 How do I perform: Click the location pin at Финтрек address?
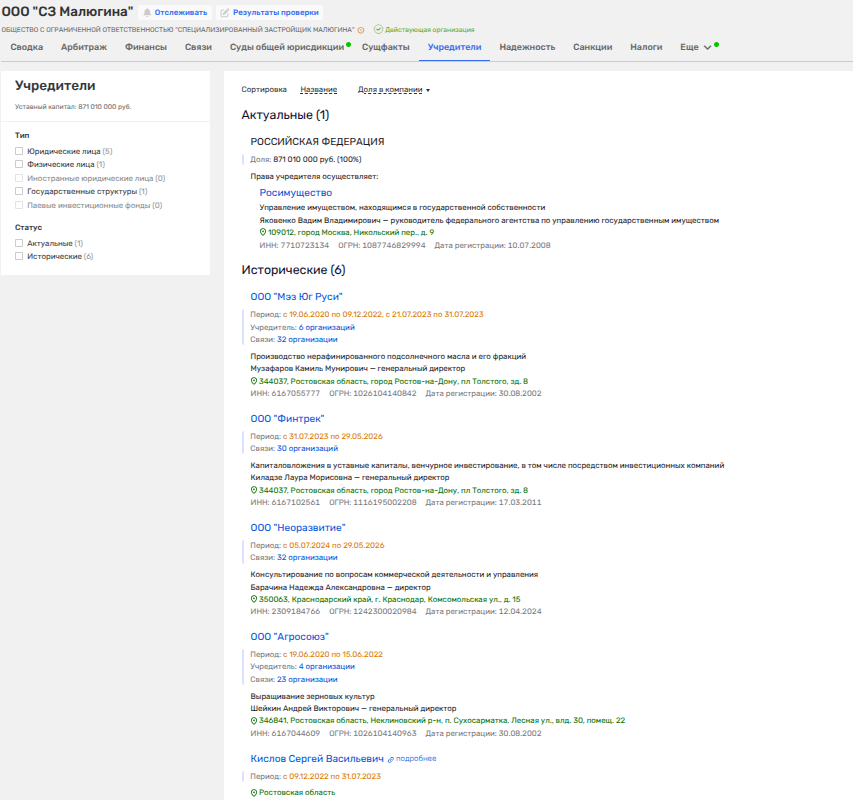(x=254, y=490)
